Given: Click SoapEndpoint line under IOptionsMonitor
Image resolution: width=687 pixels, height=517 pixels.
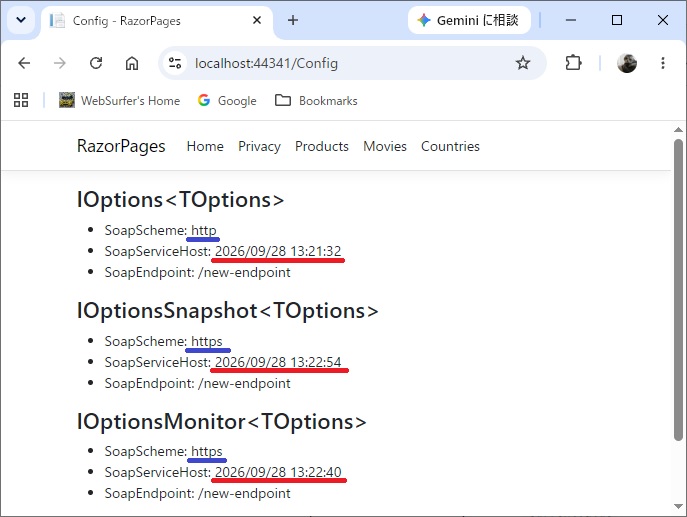Looking at the screenshot, I should pyautogui.click(x=197, y=493).
